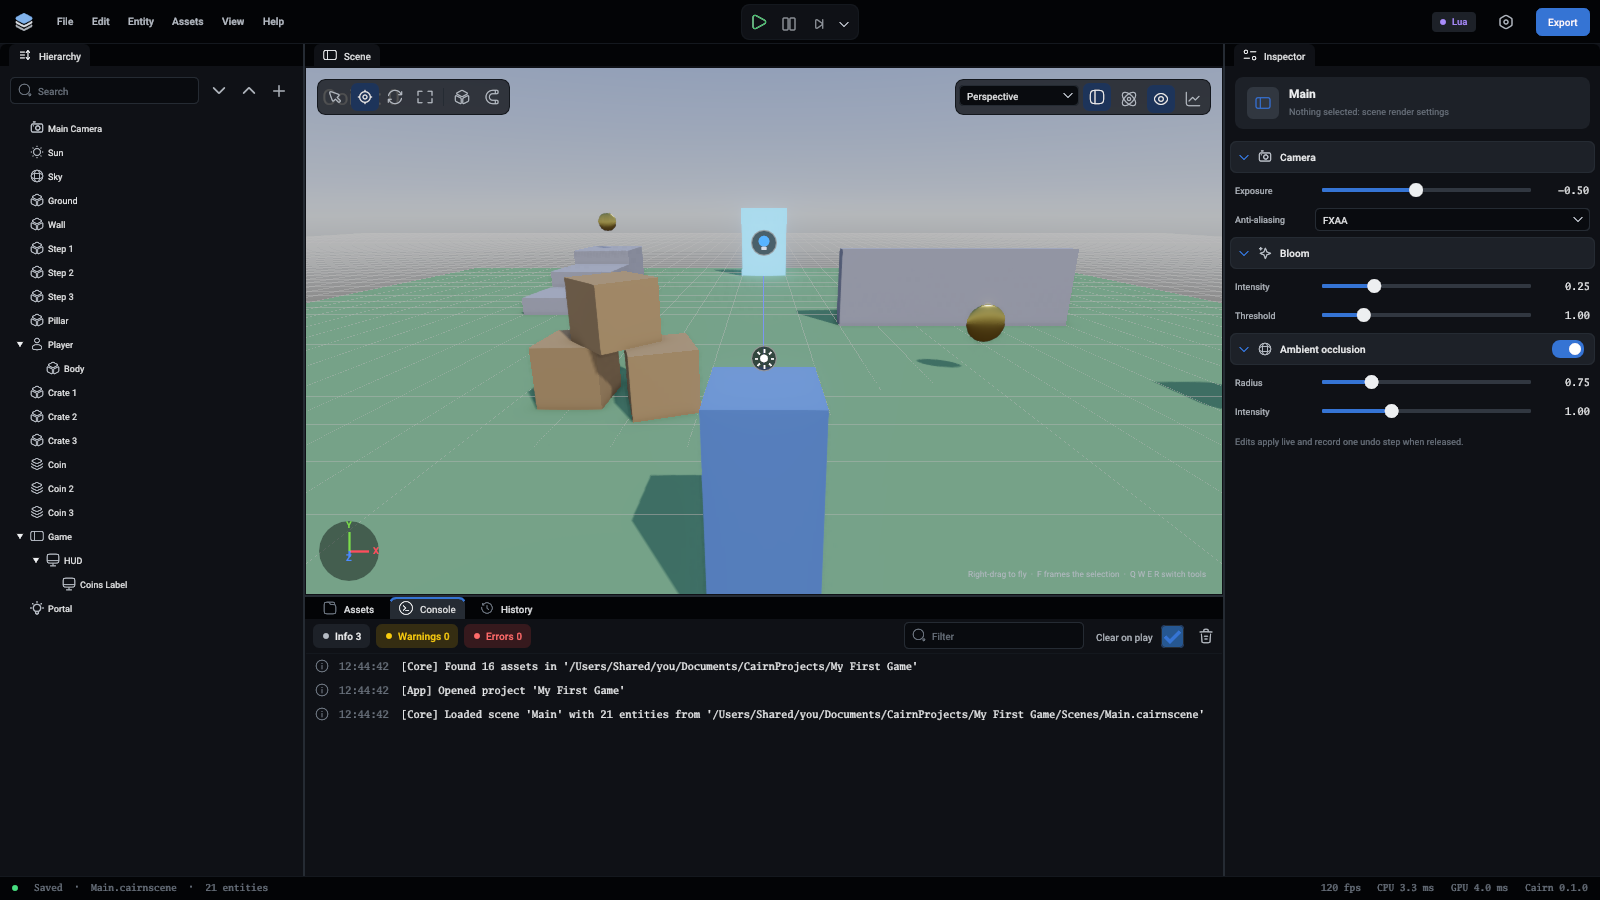Open the Entity menu
The image size is (1600, 900).
[x=141, y=21]
